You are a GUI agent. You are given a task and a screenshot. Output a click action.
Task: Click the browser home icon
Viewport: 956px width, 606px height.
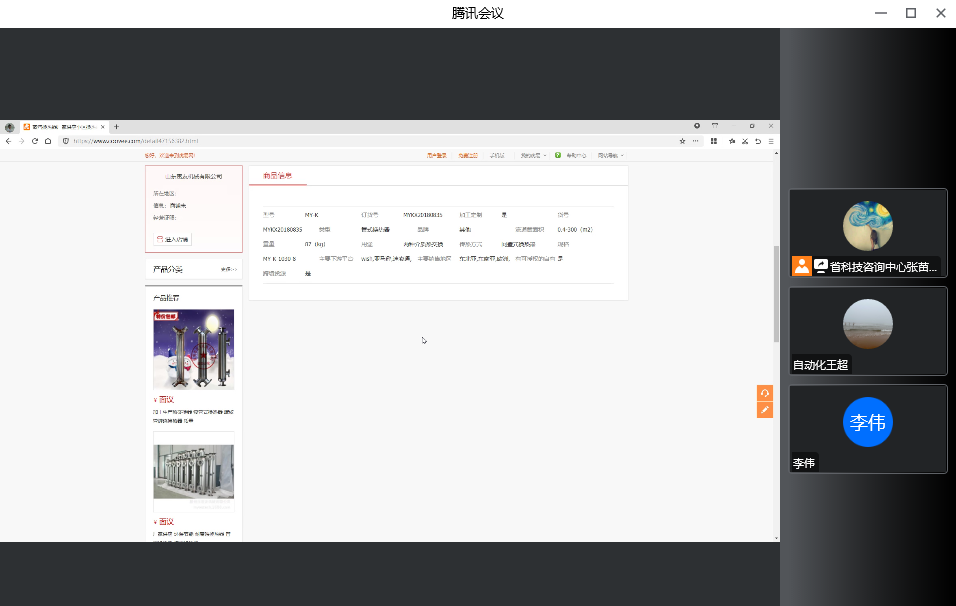point(48,141)
